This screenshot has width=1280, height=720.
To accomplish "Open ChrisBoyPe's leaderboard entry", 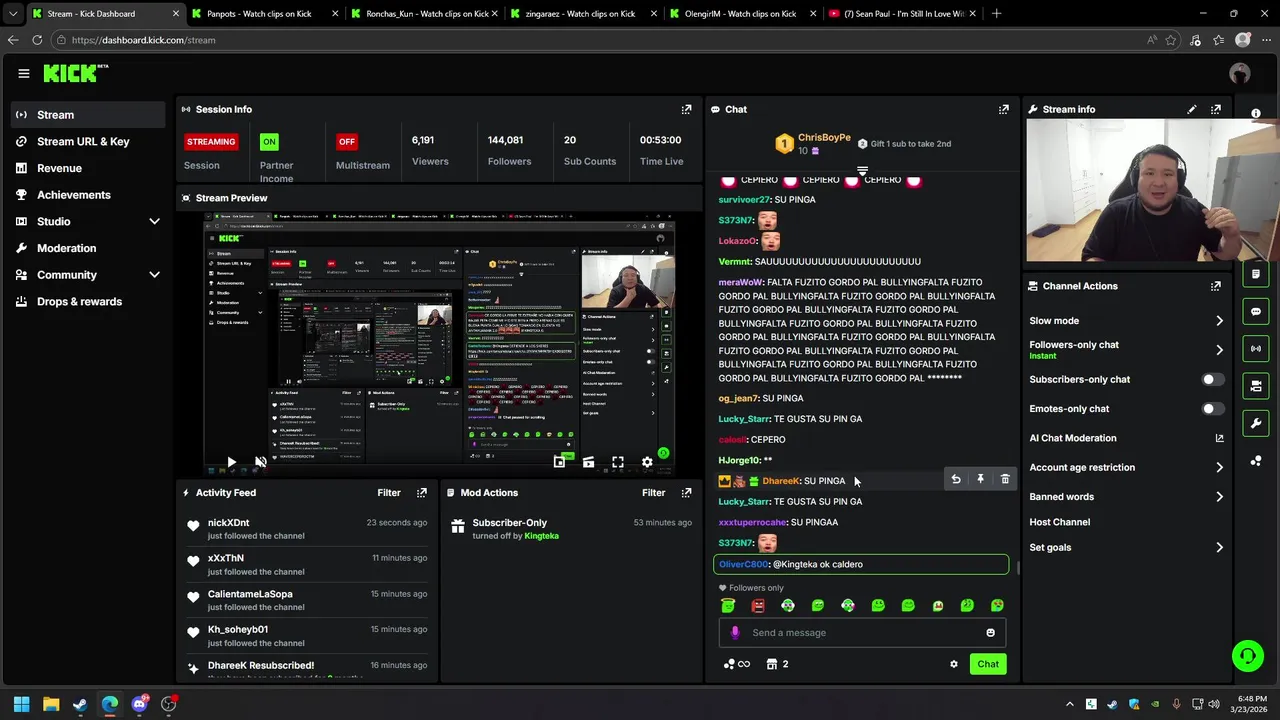I will pyautogui.click(x=814, y=144).
